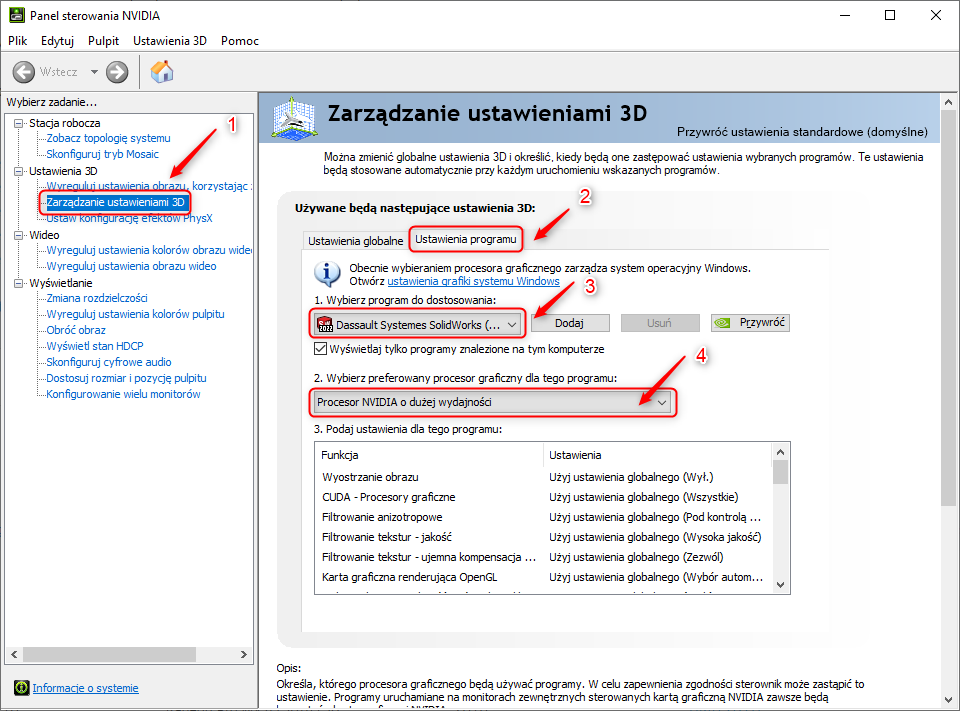Collapse the Stacja robocza tree node
Viewport: 960px width, 711px height.
click(18, 122)
